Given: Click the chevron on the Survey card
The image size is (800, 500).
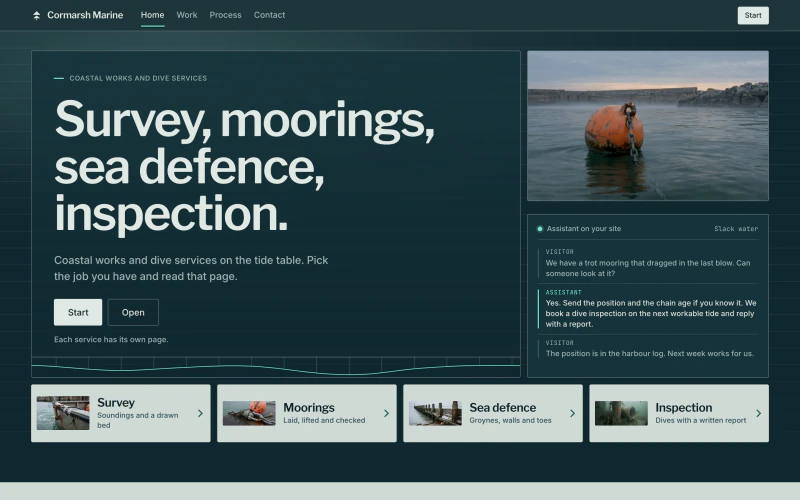Looking at the screenshot, I should [x=200, y=413].
